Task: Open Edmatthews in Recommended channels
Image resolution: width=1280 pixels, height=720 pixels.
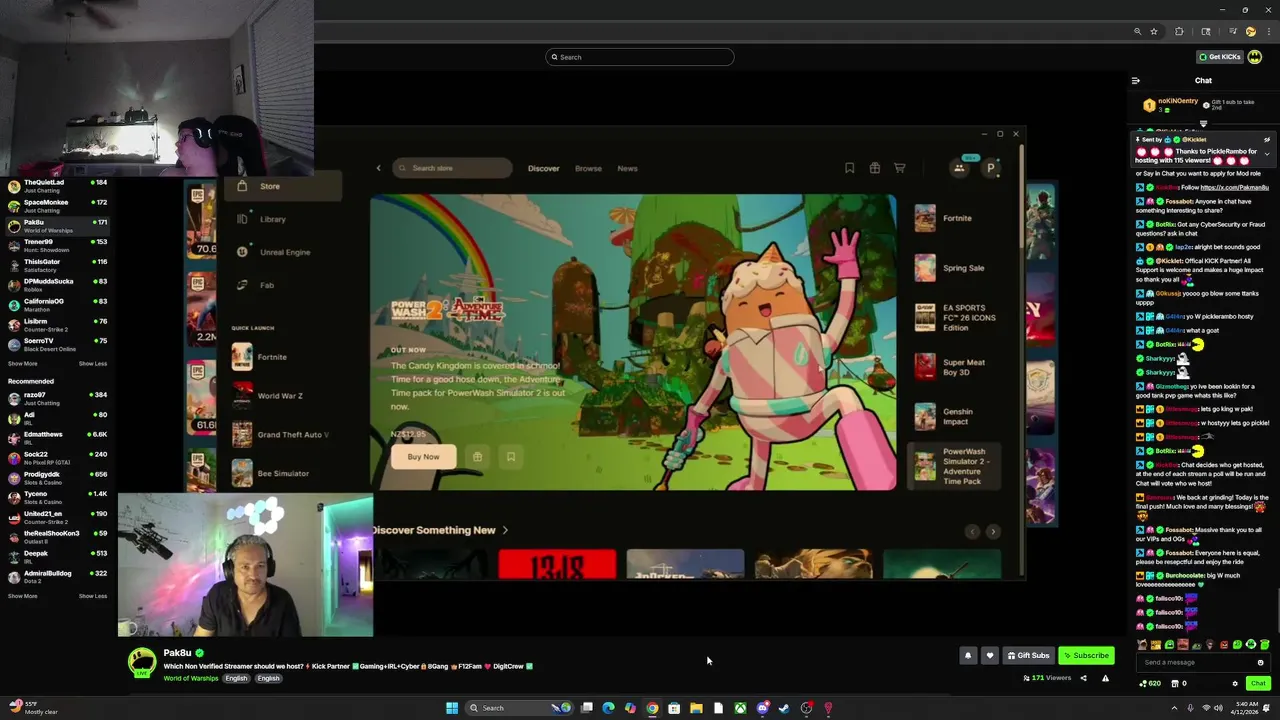Action: (x=56, y=438)
